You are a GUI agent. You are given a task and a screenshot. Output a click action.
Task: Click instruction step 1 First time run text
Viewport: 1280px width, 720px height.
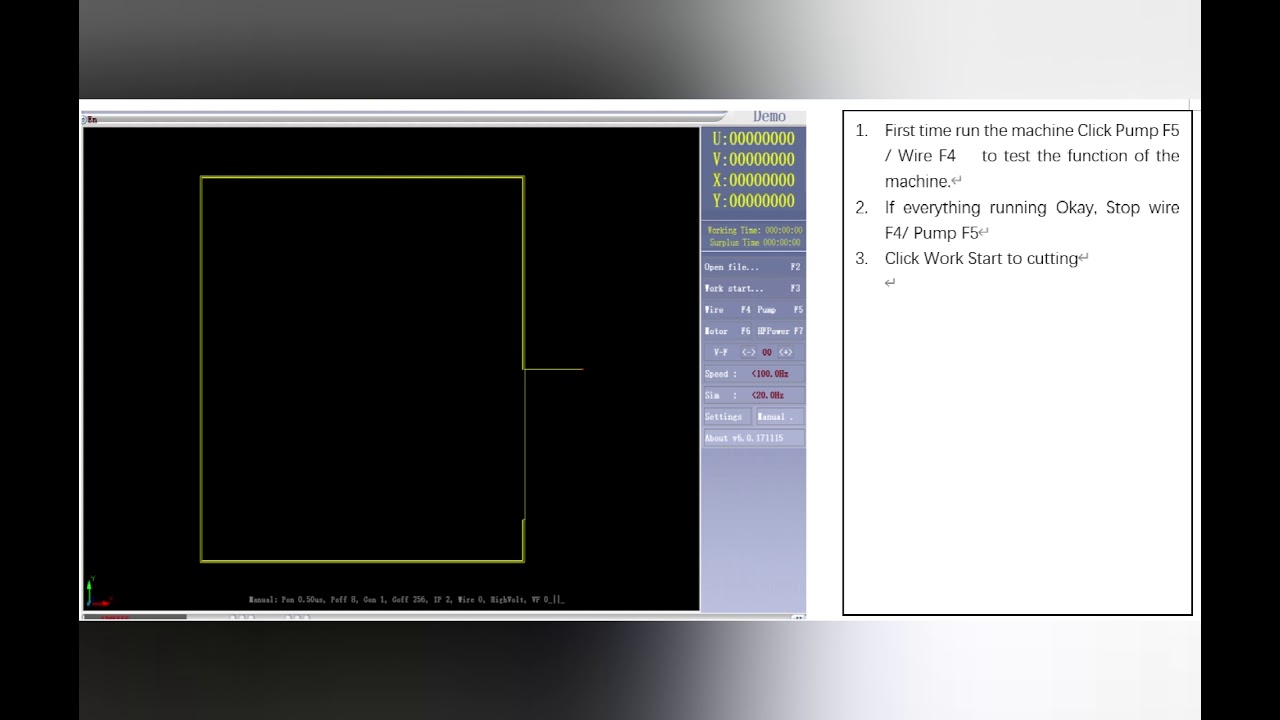point(1032,156)
